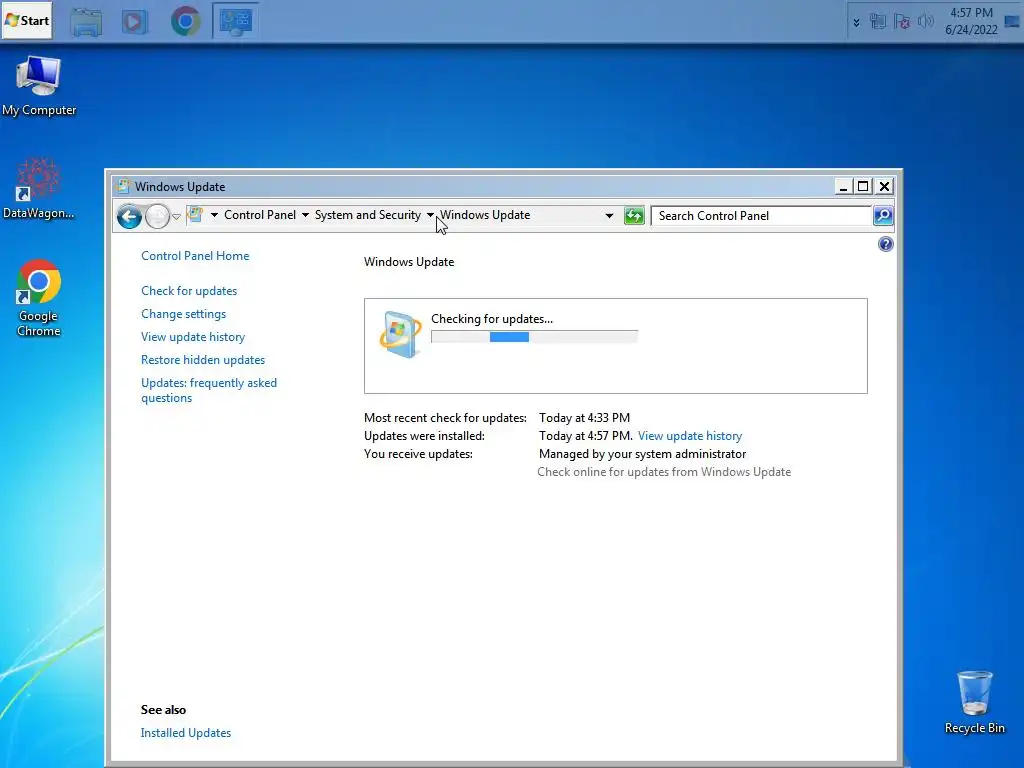Go to Control Panel breadcrumb

pos(260,215)
